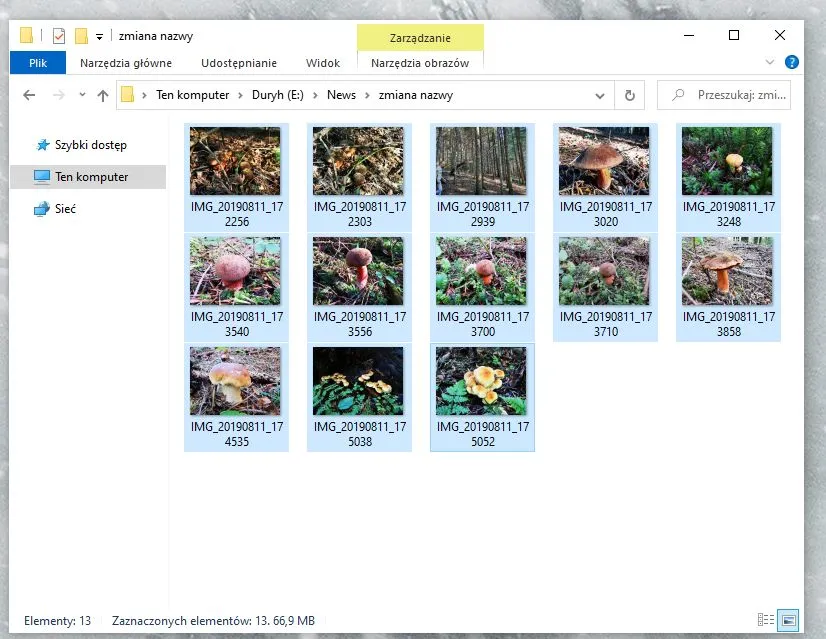Switch to the Widok ribbon tab
The image size is (826, 639).
pos(322,62)
